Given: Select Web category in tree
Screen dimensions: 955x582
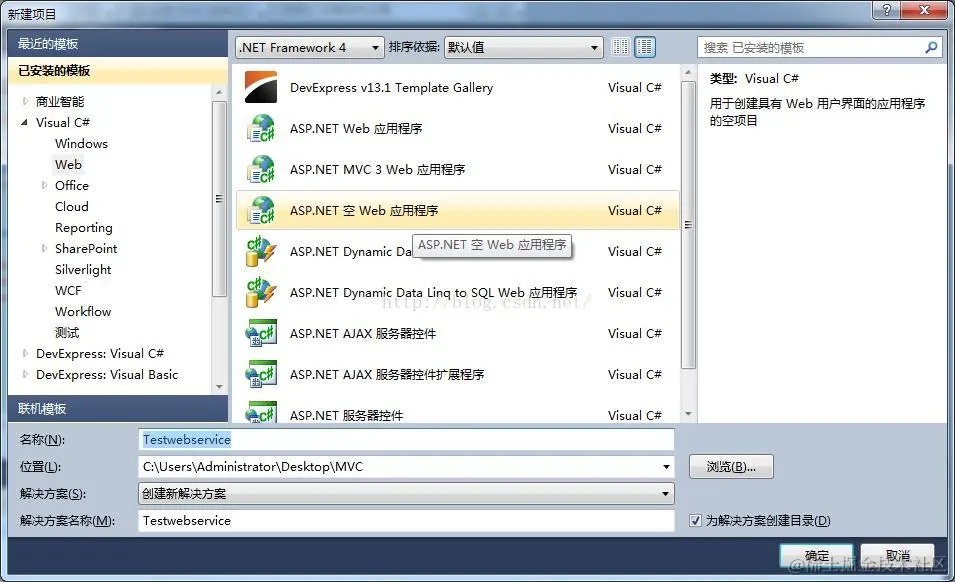Looking at the screenshot, I should (x=68, y=164).
